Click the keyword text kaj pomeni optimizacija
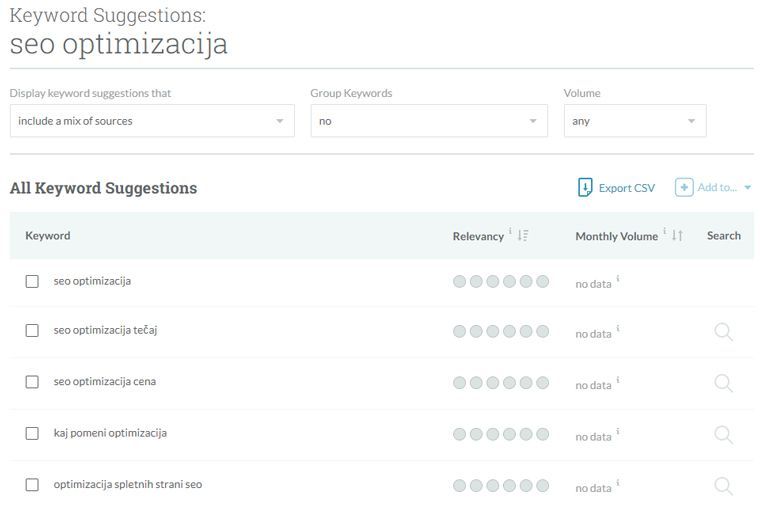The height and width of the screenshot is (509, 760). click(x=110, y=433)
